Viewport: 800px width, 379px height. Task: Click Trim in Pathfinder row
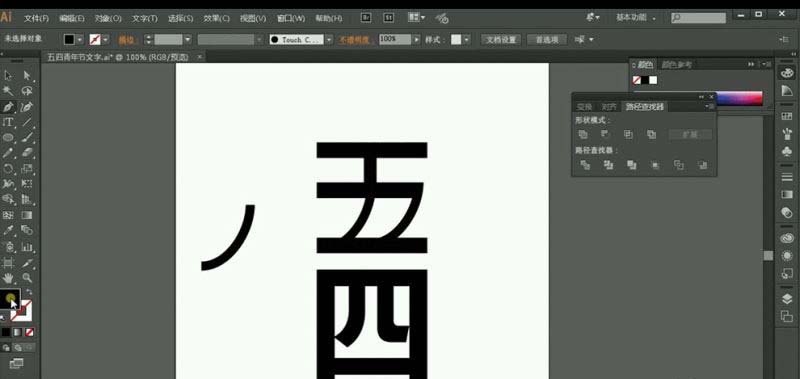pos(608,165)
